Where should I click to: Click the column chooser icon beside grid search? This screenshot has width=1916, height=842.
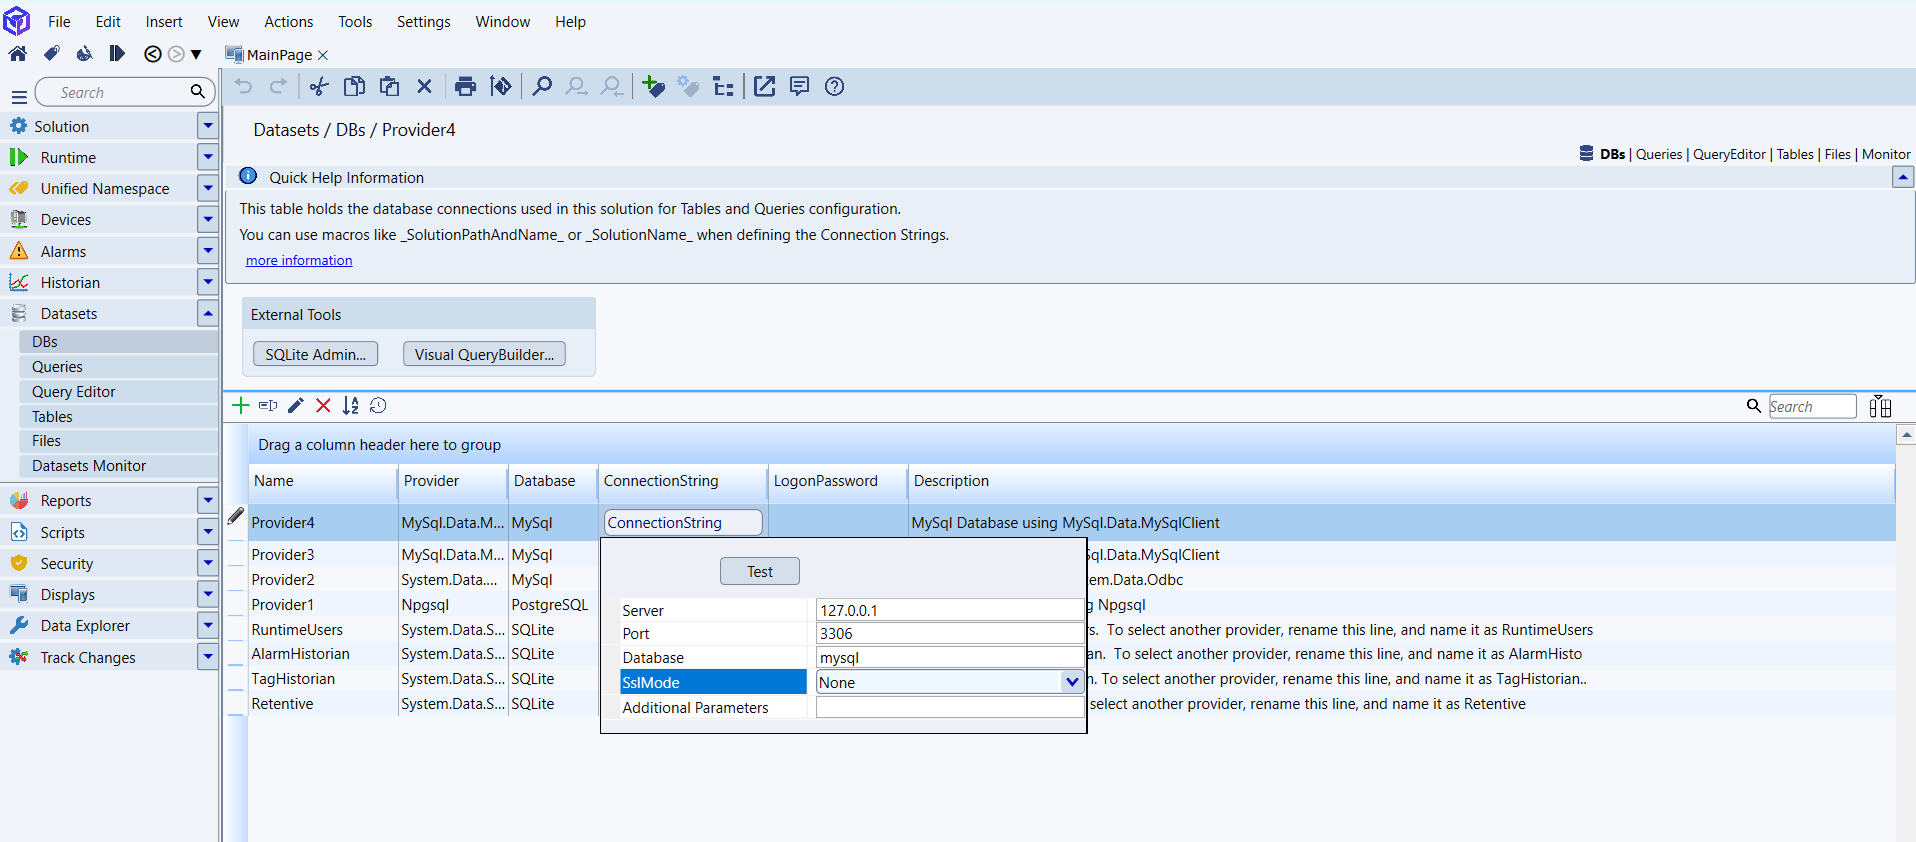click(x=1880, y=406)
